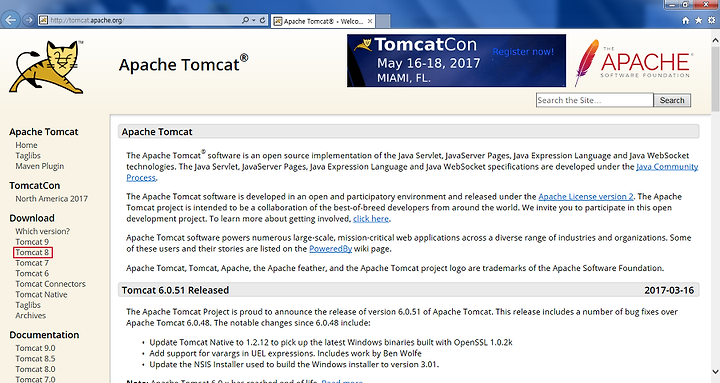Click Register now! on TomcatCon banner
This screenshot has height=383, width=720.
pyautogui.click(x=523, y=52)
